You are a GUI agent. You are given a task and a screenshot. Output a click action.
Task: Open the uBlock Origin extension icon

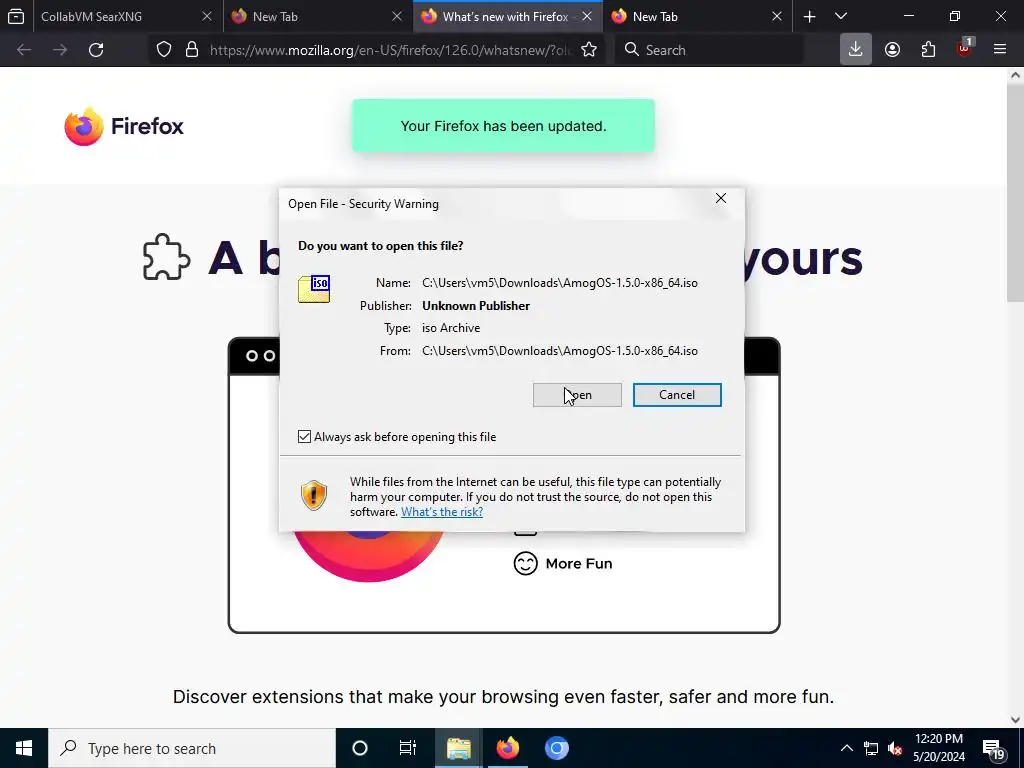pyautogui.click(x=965, y=48)
